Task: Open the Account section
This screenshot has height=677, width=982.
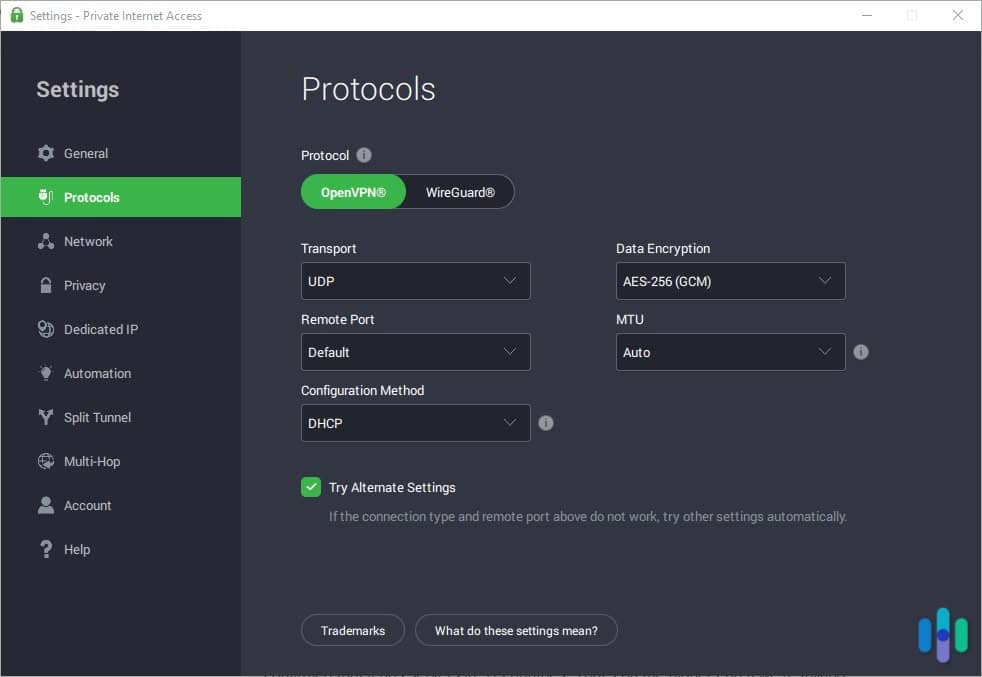Action: click(x=121, y=505)
